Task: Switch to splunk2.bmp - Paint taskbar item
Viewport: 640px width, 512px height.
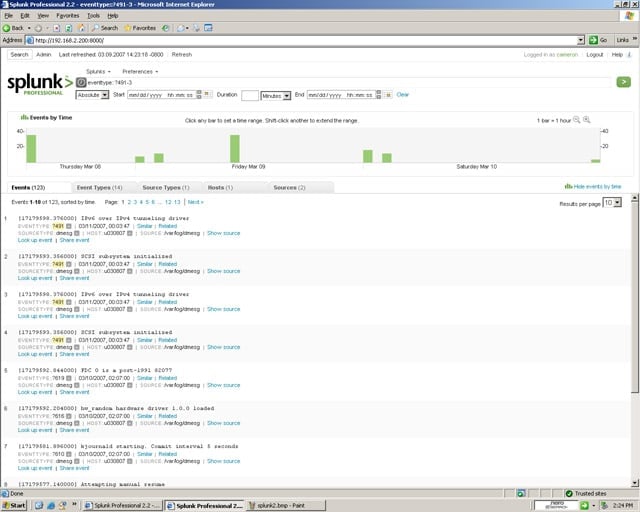Action: point(285,505)
